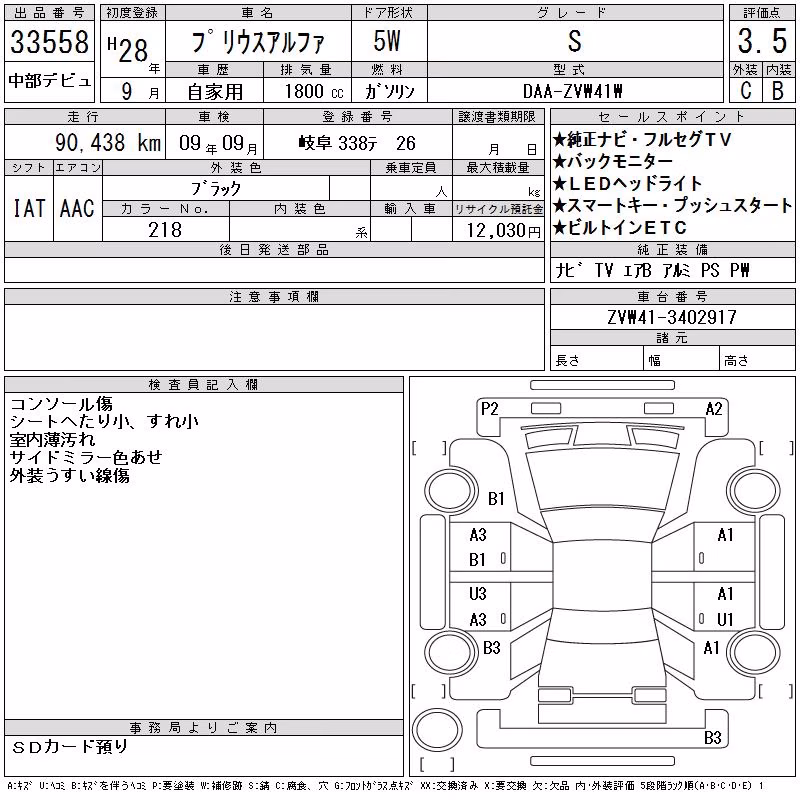The height and width of the screenshot is (800, 800).
Task: Select ★バックモニター sales point
Action: [613, 162]
